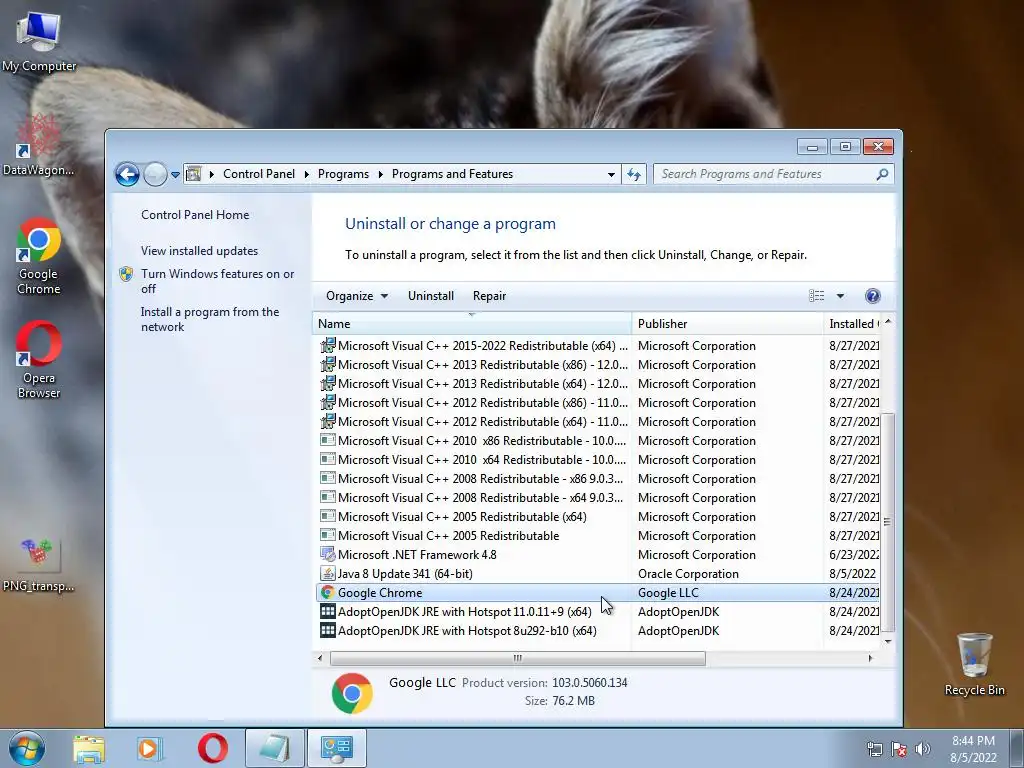Click the Java 8 Update 341 icon
The width and height of the screenshot is (1024, 768).
click(x=328, y=573)
